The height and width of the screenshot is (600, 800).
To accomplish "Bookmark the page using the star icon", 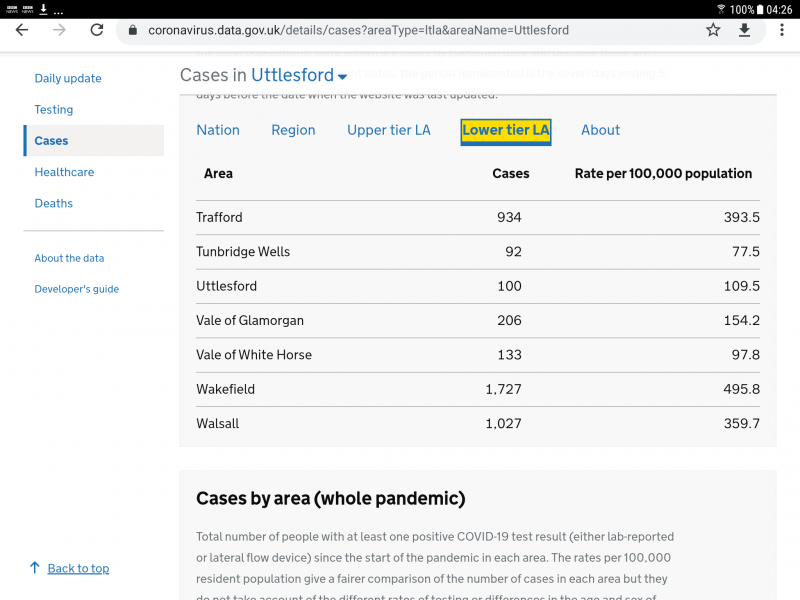I will [x=713, y=31].
